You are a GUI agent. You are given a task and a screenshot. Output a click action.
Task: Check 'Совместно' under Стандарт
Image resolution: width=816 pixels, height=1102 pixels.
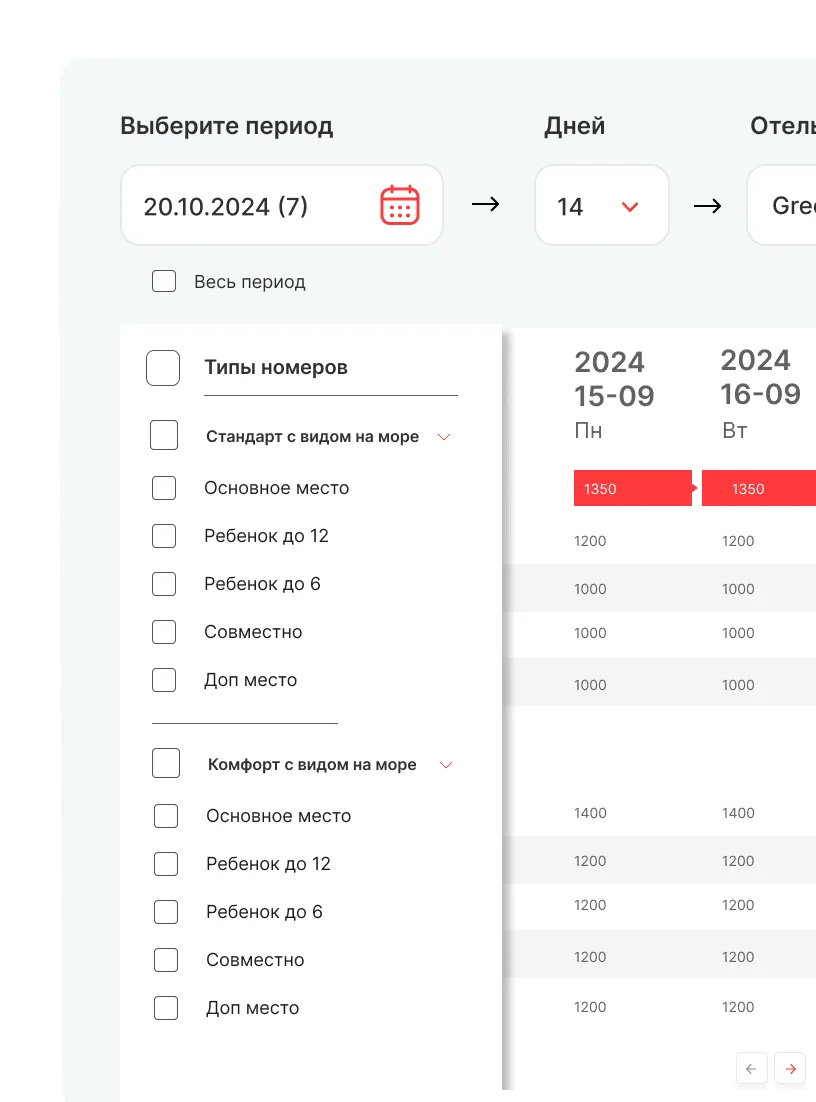[x=164, y=632]
